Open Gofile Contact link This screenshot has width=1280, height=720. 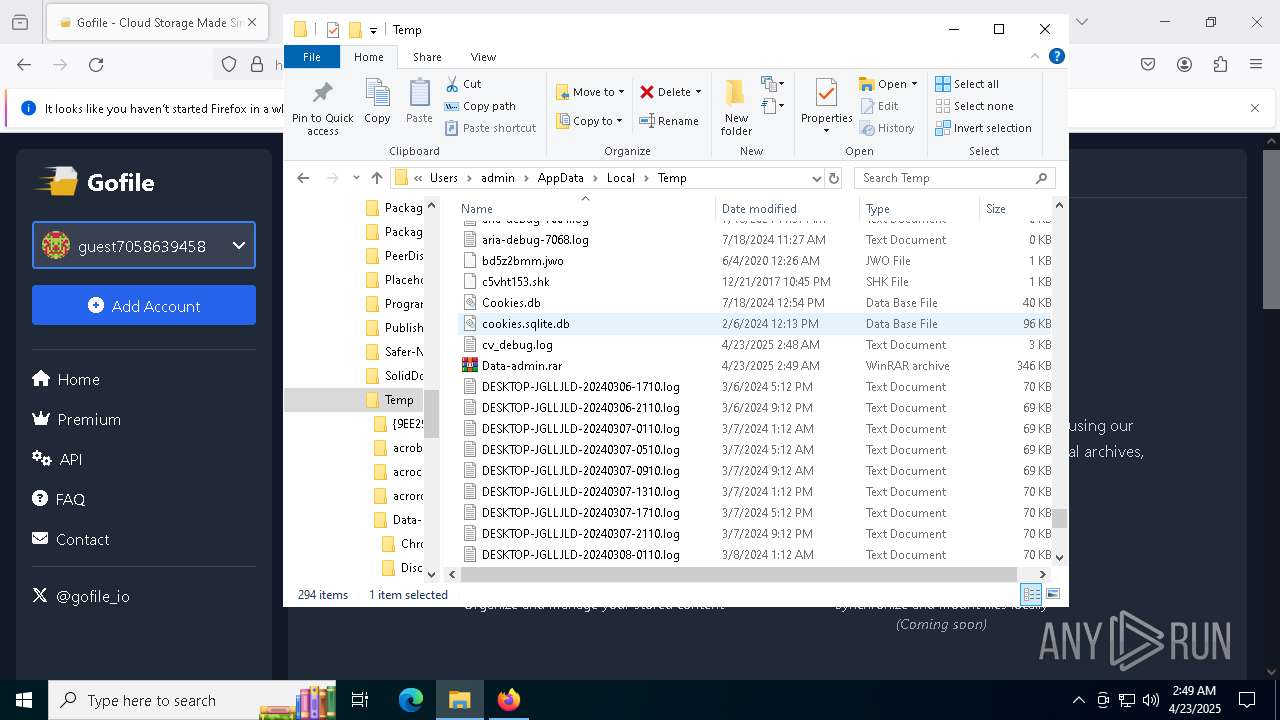[71, 539]
